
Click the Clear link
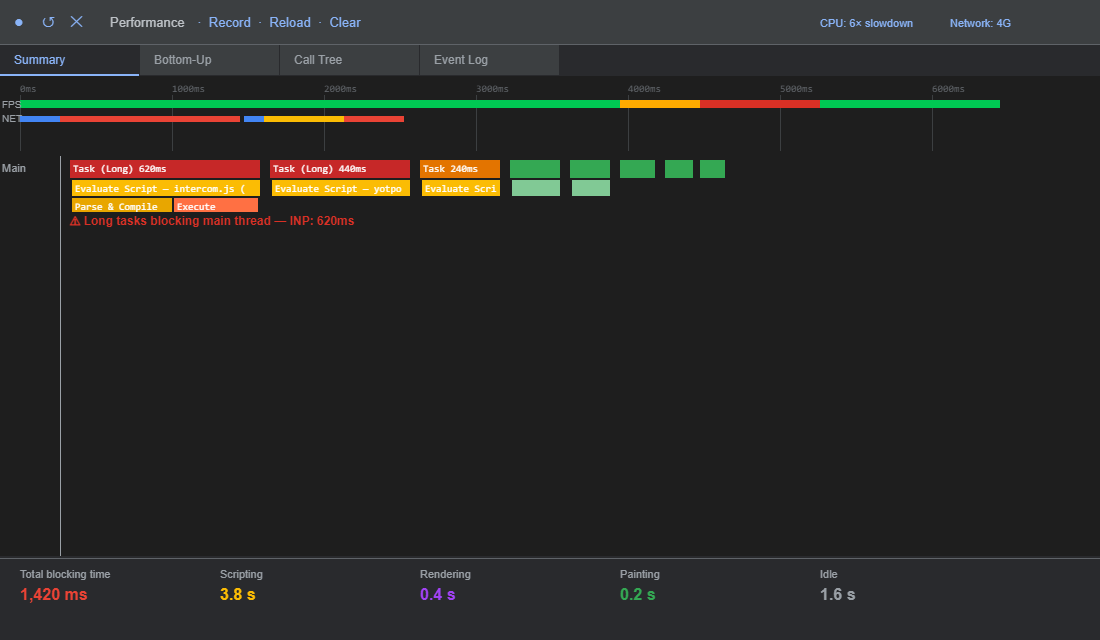345,22
